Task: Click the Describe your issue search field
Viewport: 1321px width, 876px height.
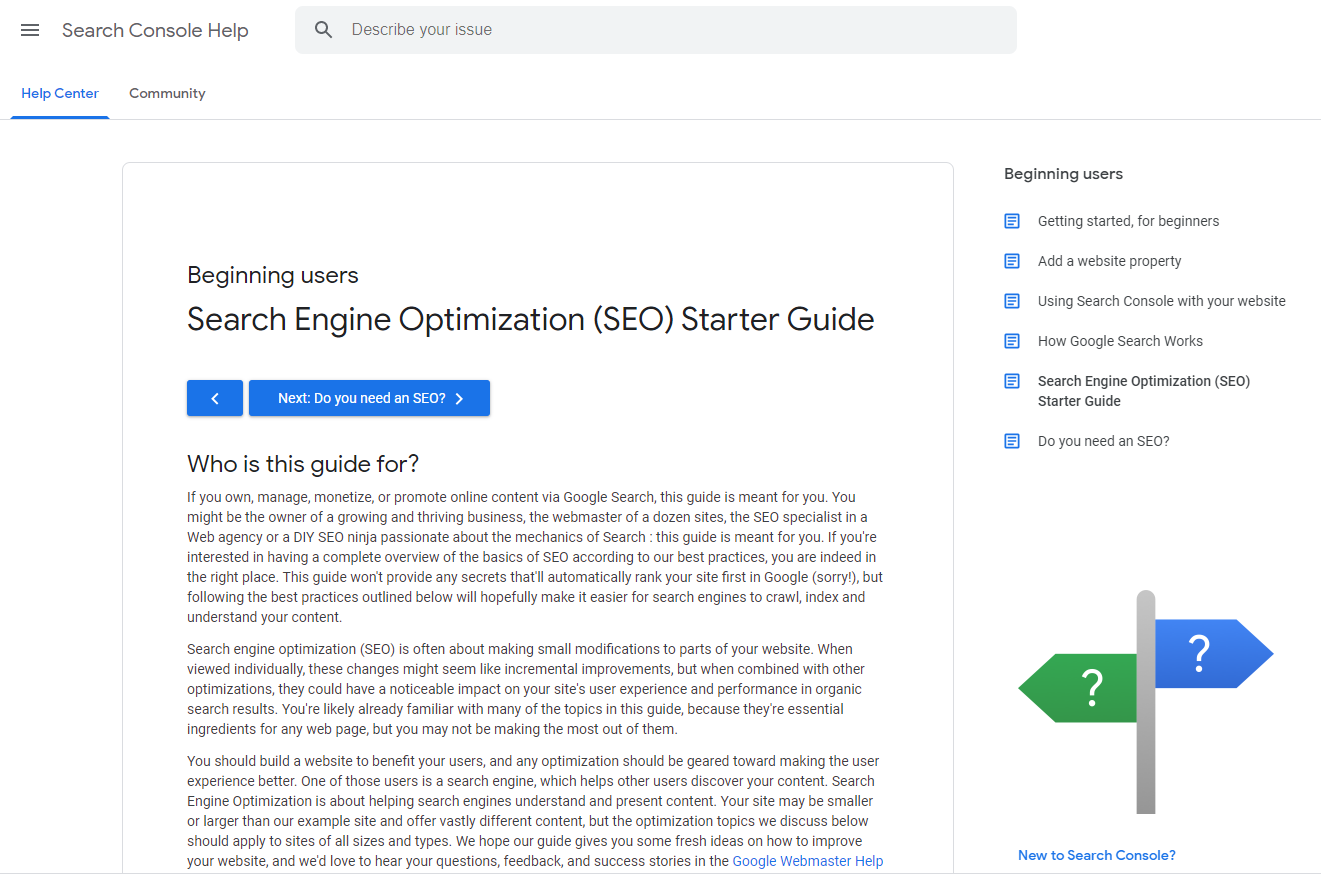Action: [655, 30]
